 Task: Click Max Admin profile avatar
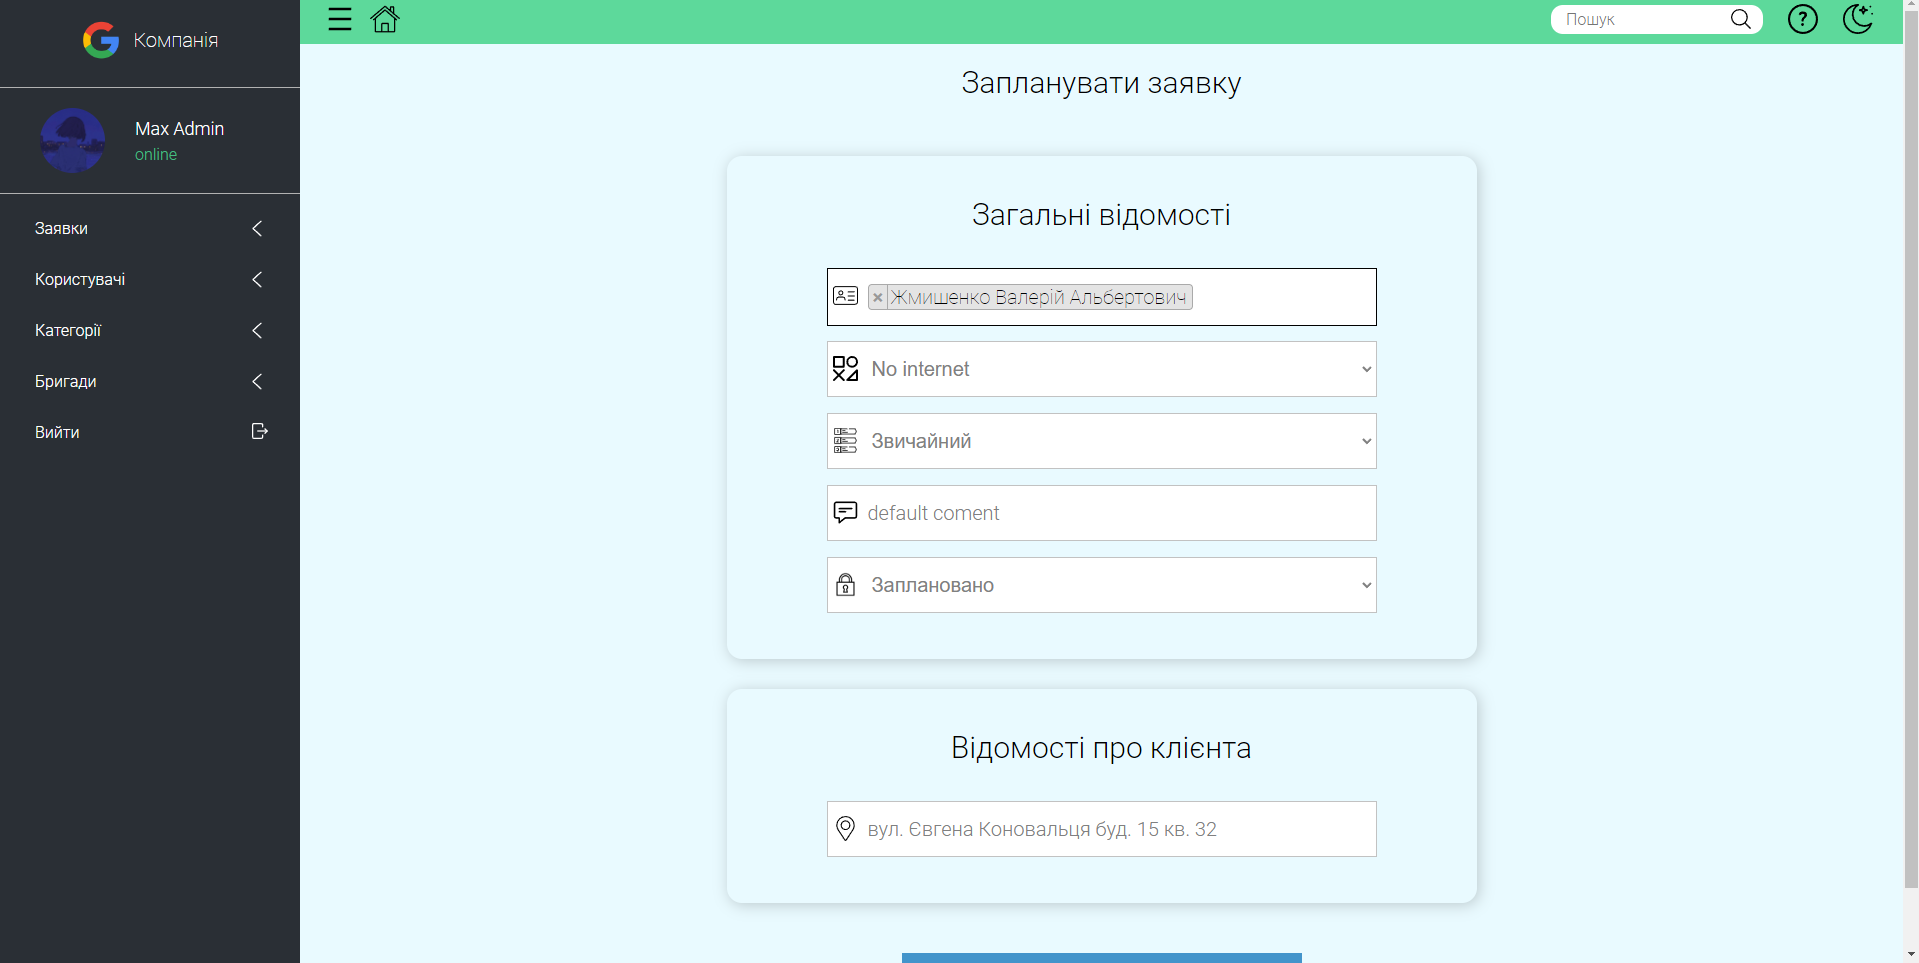tap(72, 140)
